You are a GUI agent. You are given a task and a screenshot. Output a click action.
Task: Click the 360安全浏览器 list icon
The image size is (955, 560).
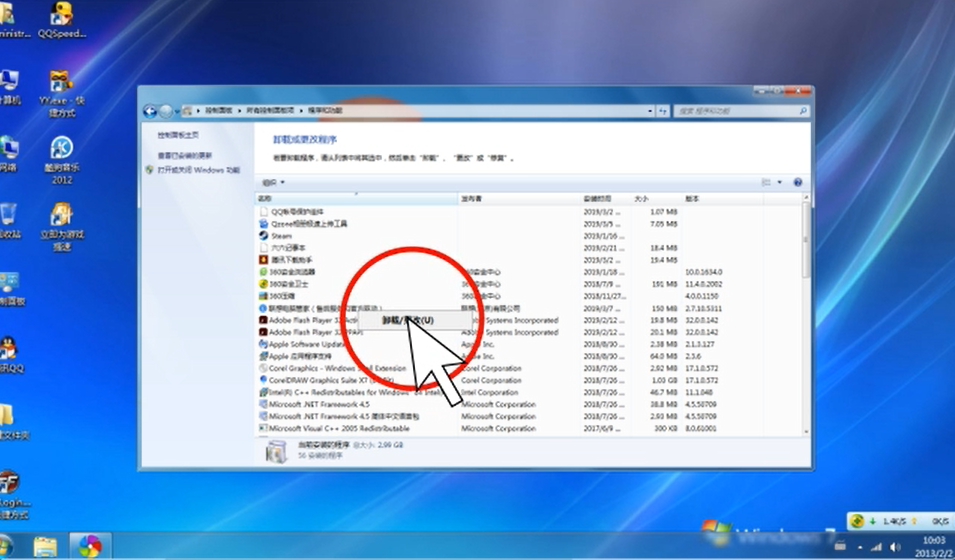(264, 272)
